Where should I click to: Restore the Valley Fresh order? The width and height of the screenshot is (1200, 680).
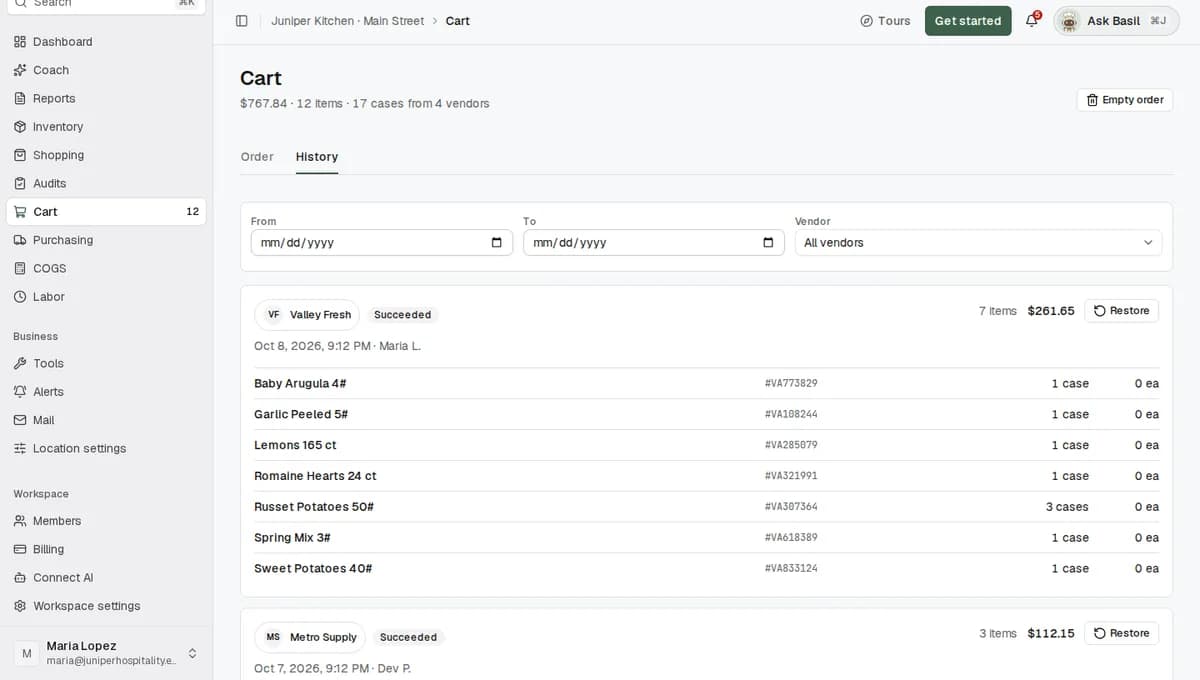[x=1121, y=311]
